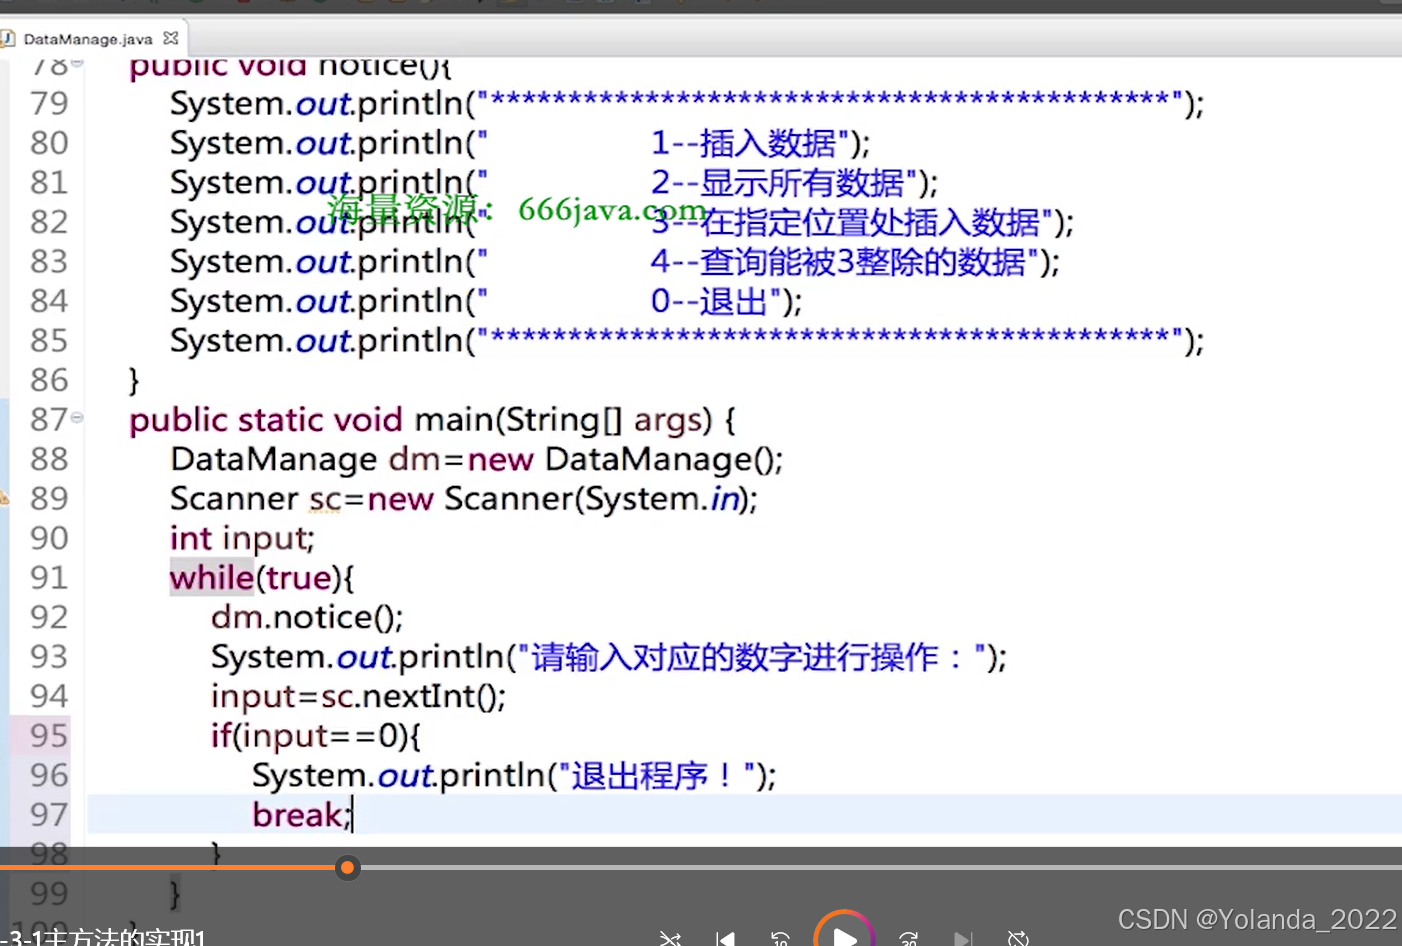Viewport: 1402px width, 946px height.
Task: Click the string '4--查询能被3整除的数据'
Action: 838,262
